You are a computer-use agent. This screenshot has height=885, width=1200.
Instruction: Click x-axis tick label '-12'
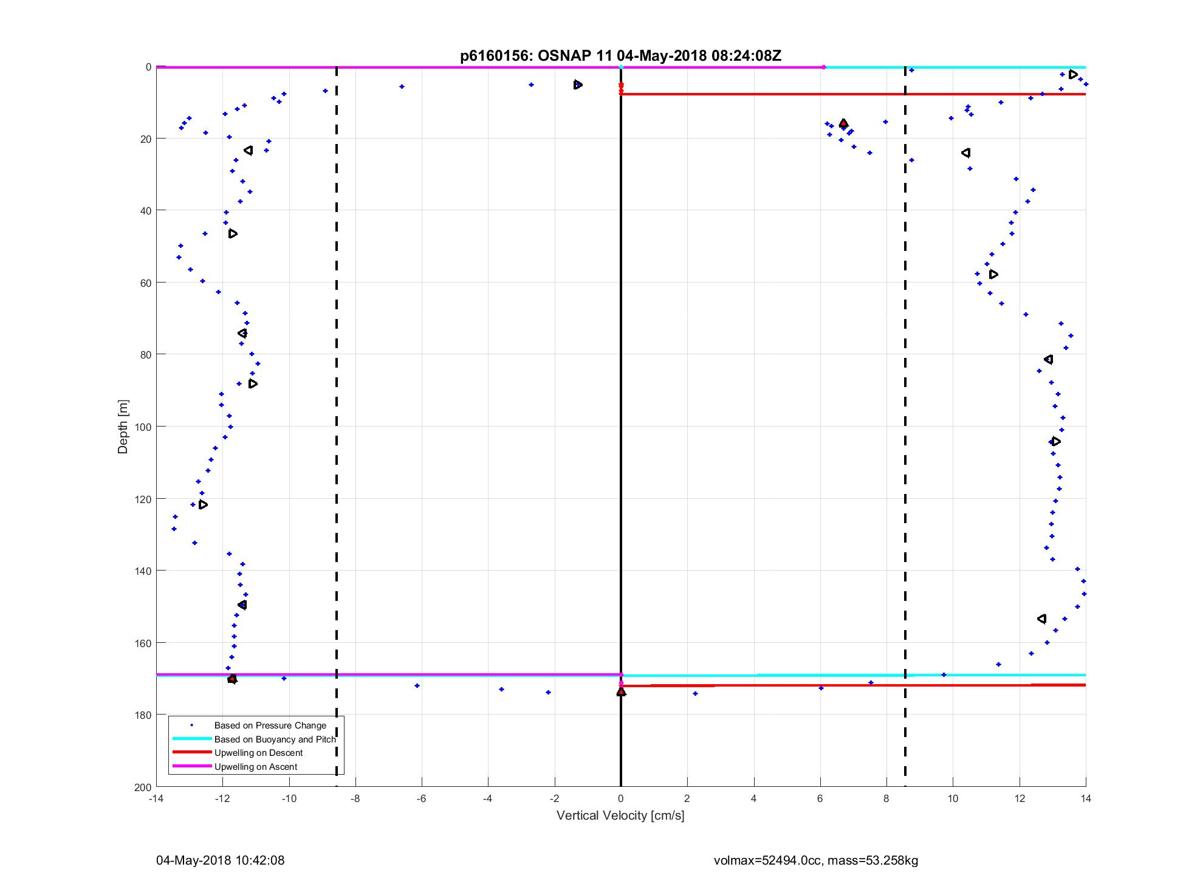[x=222, y=798]
